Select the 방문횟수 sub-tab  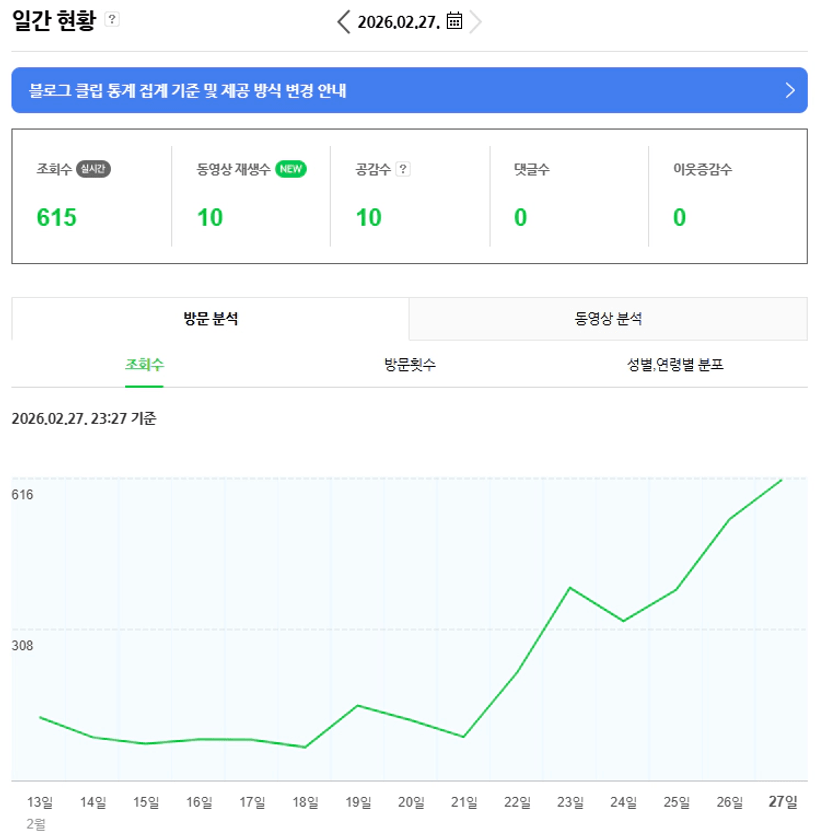(410, 365)
